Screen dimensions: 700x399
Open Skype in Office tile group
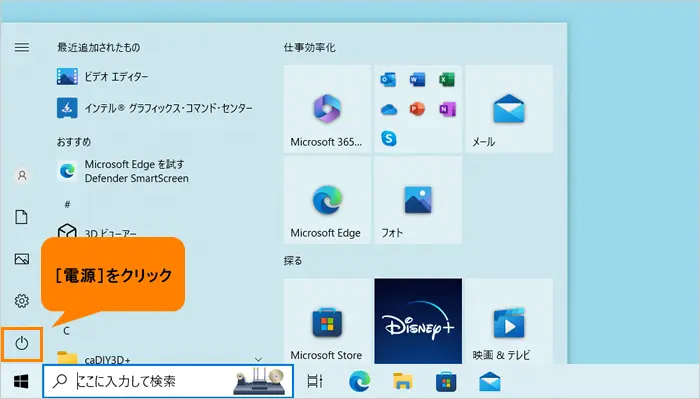coord(388,138)
